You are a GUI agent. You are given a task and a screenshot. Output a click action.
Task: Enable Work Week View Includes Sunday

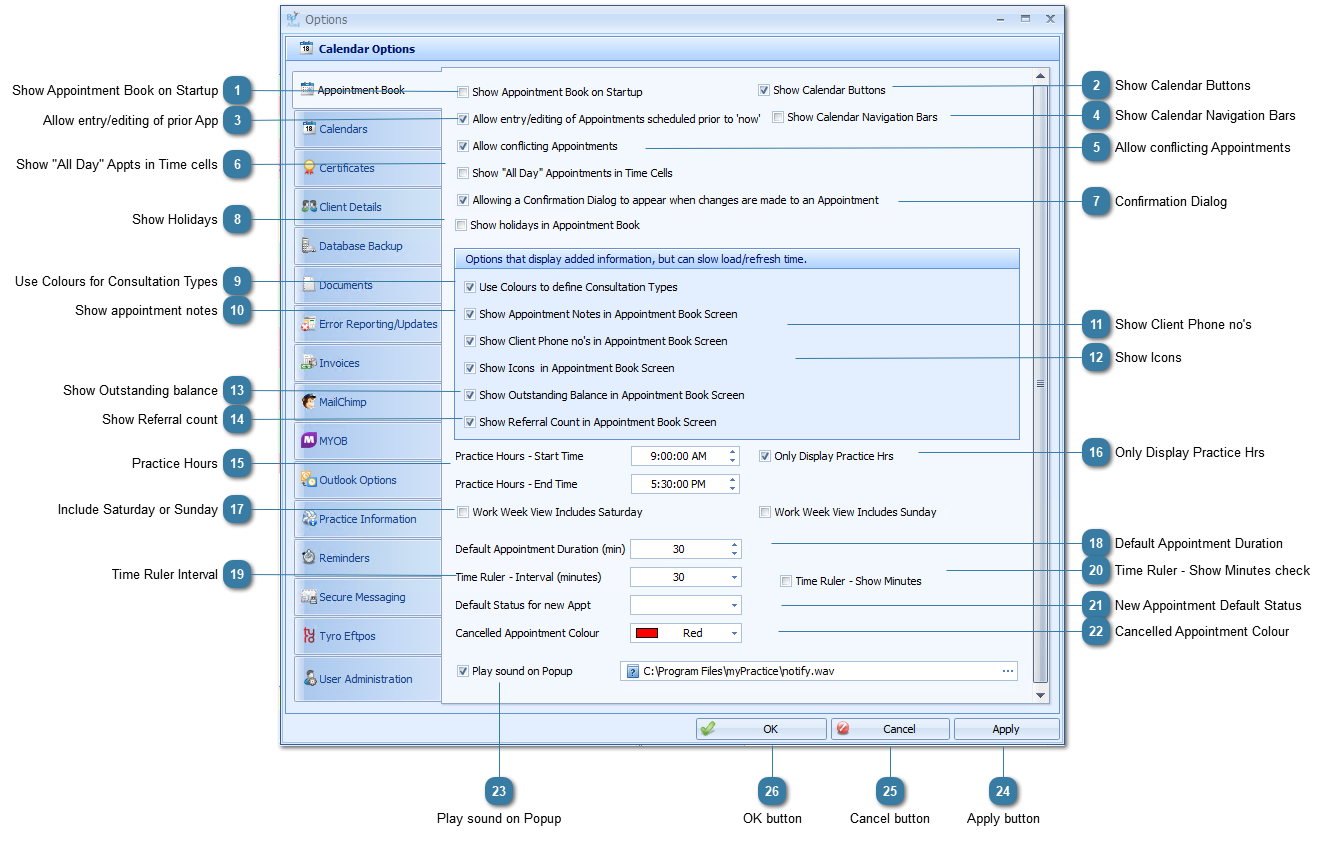pyautogui.click(x=765, y=512)
